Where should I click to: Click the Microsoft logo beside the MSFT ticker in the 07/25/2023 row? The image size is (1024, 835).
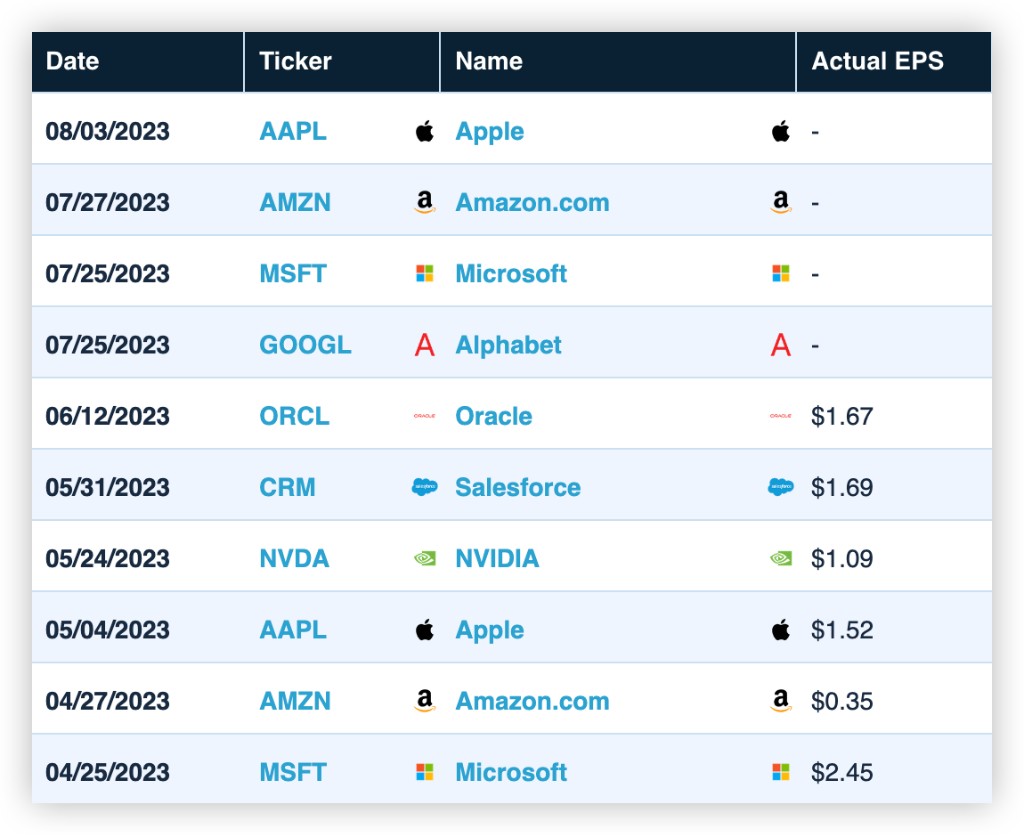[424, 274]
